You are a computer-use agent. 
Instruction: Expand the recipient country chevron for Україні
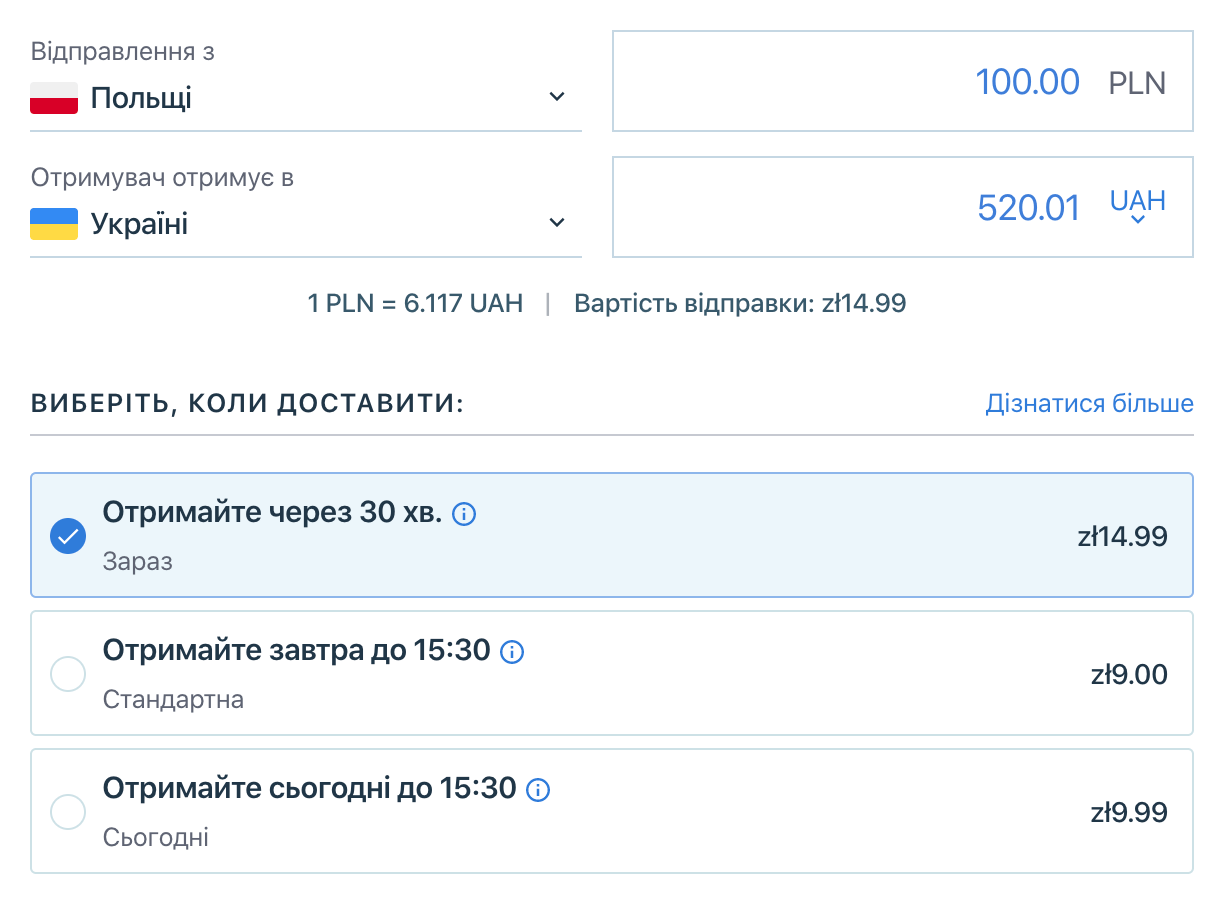(557, 223)
